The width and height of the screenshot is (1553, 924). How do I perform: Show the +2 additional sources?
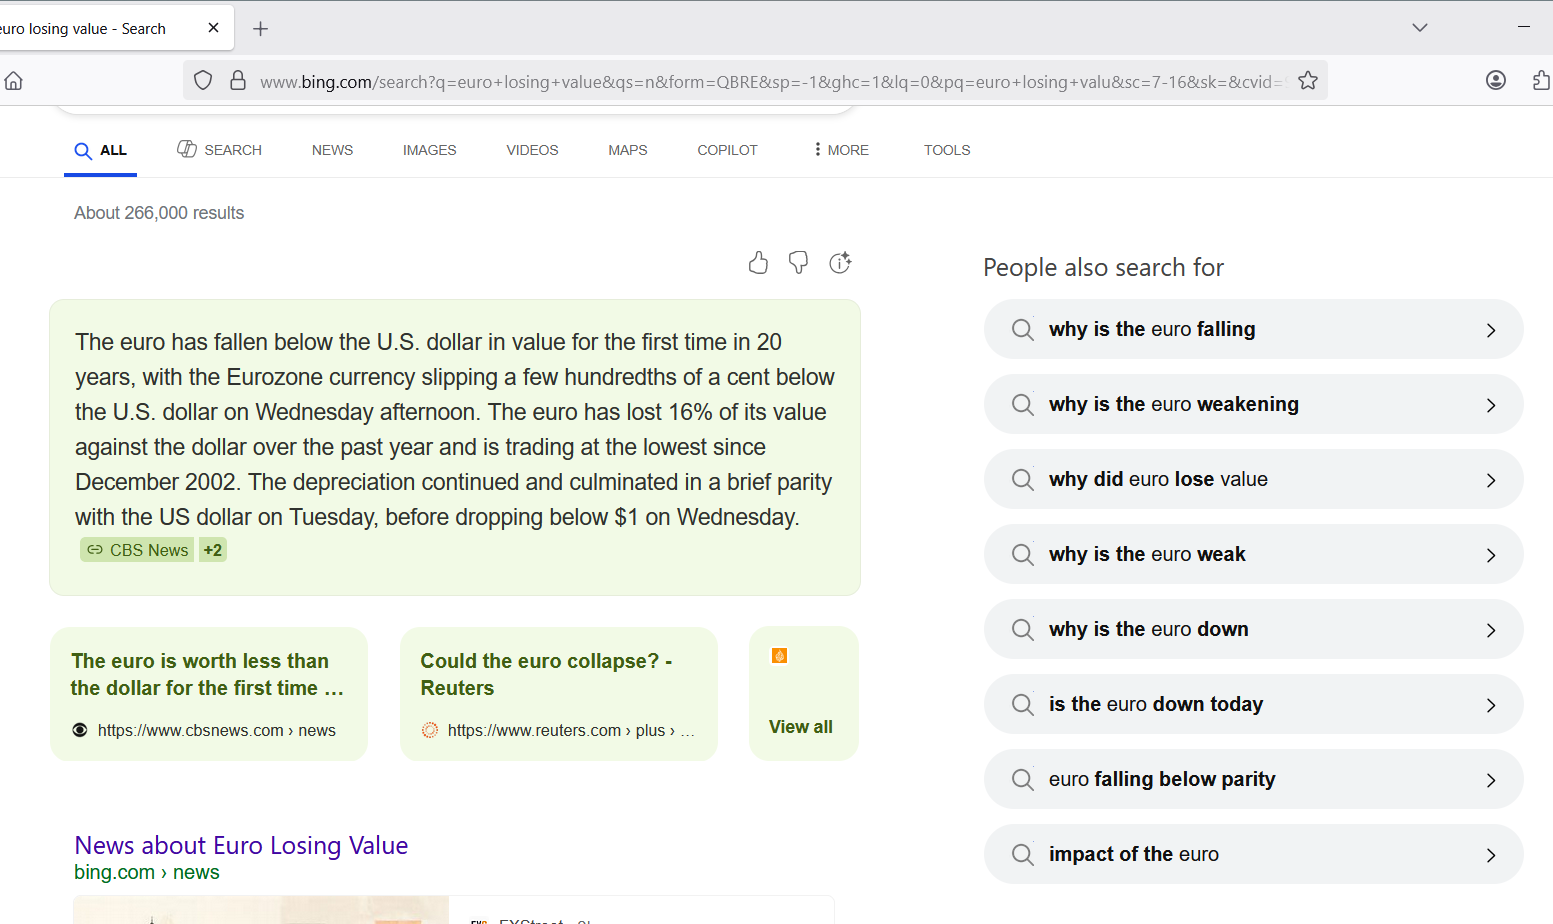pyautogui.click(x=213, y=550)
